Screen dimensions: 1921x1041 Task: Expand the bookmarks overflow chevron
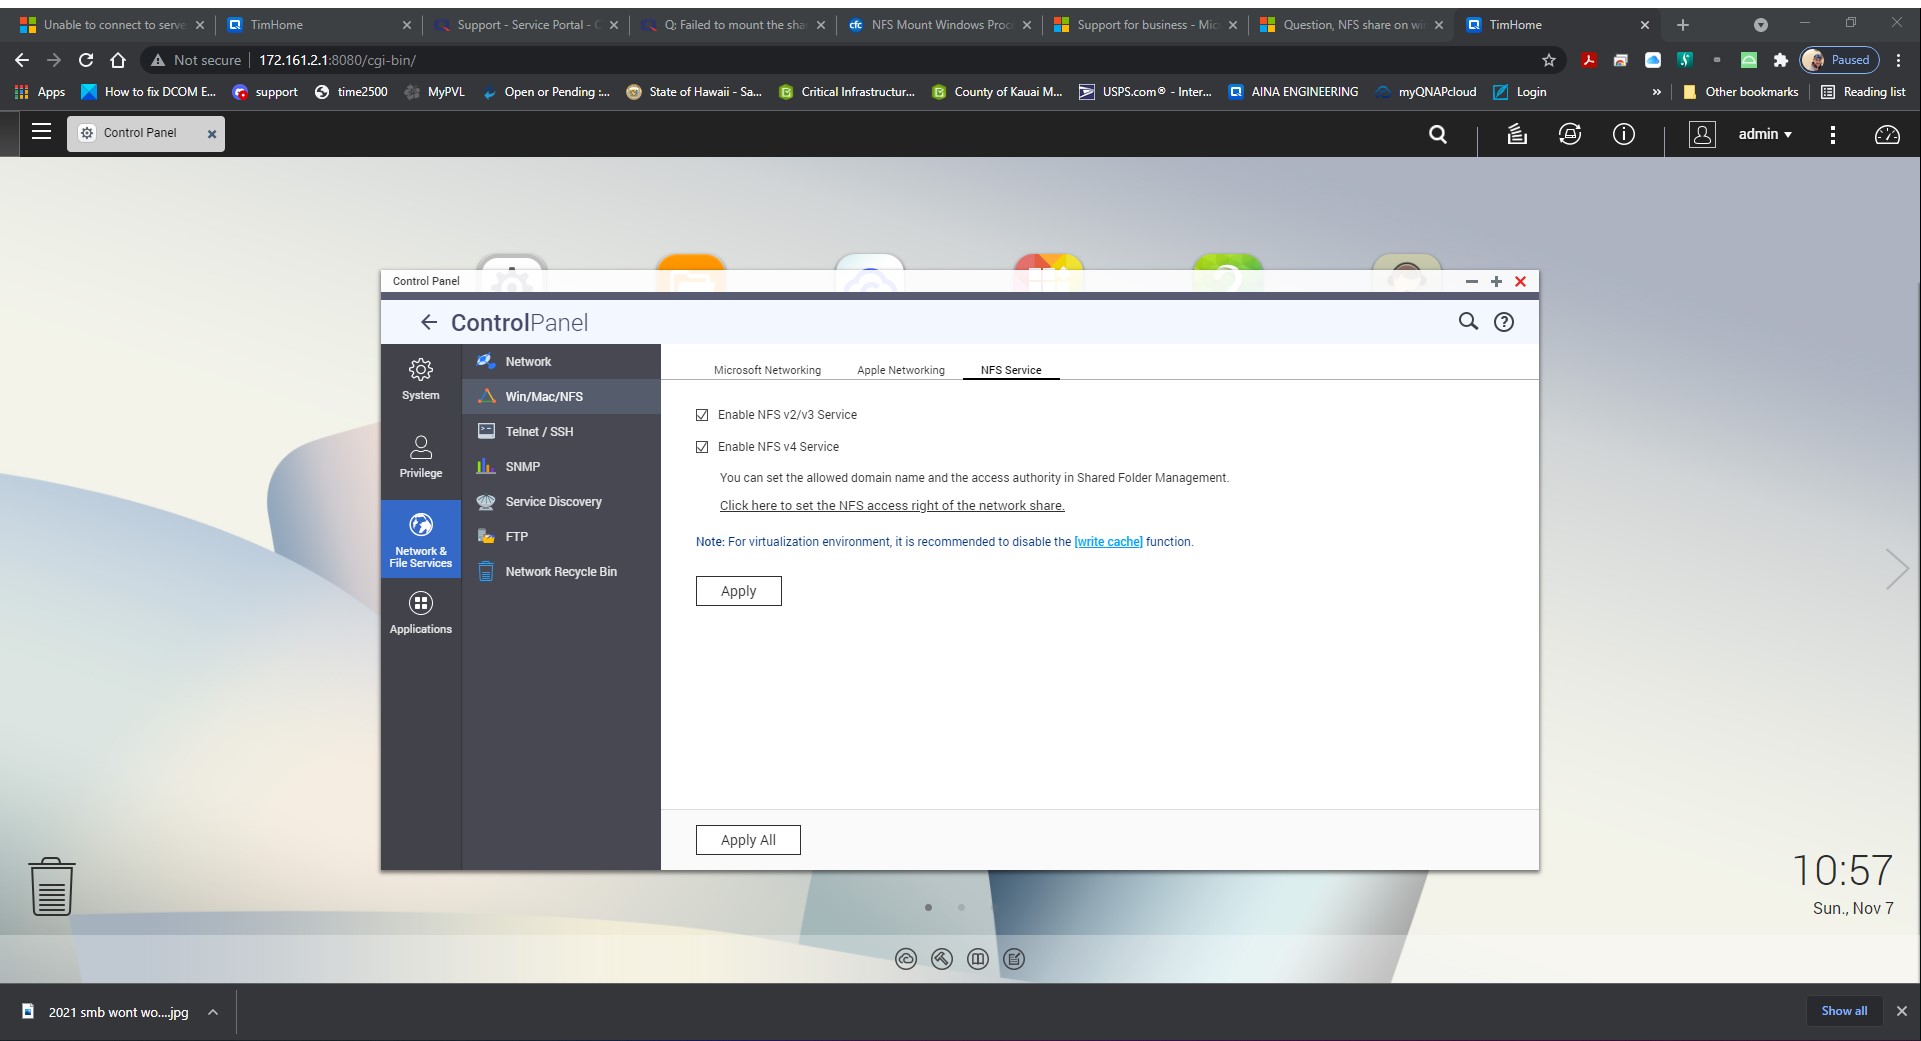tap(1657, 91)
